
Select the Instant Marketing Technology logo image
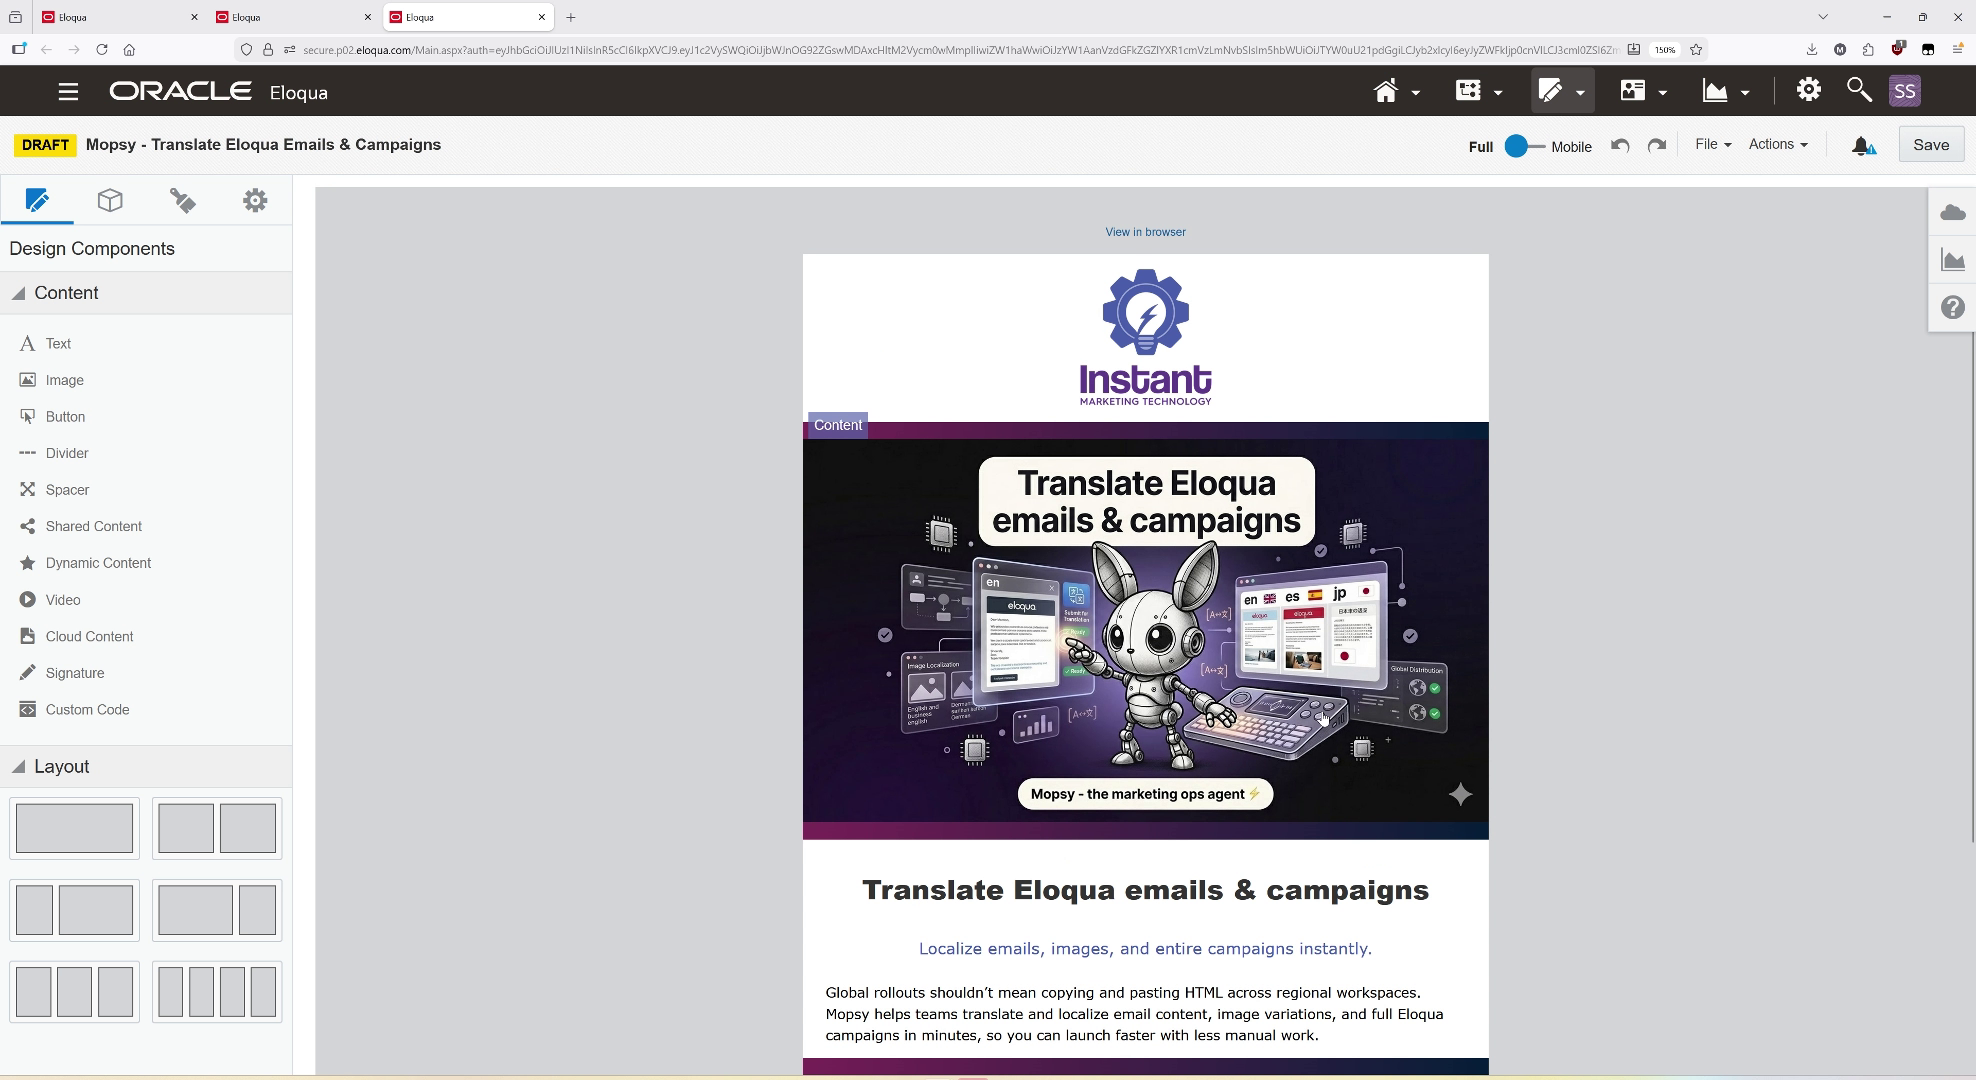coord(1145,337)
